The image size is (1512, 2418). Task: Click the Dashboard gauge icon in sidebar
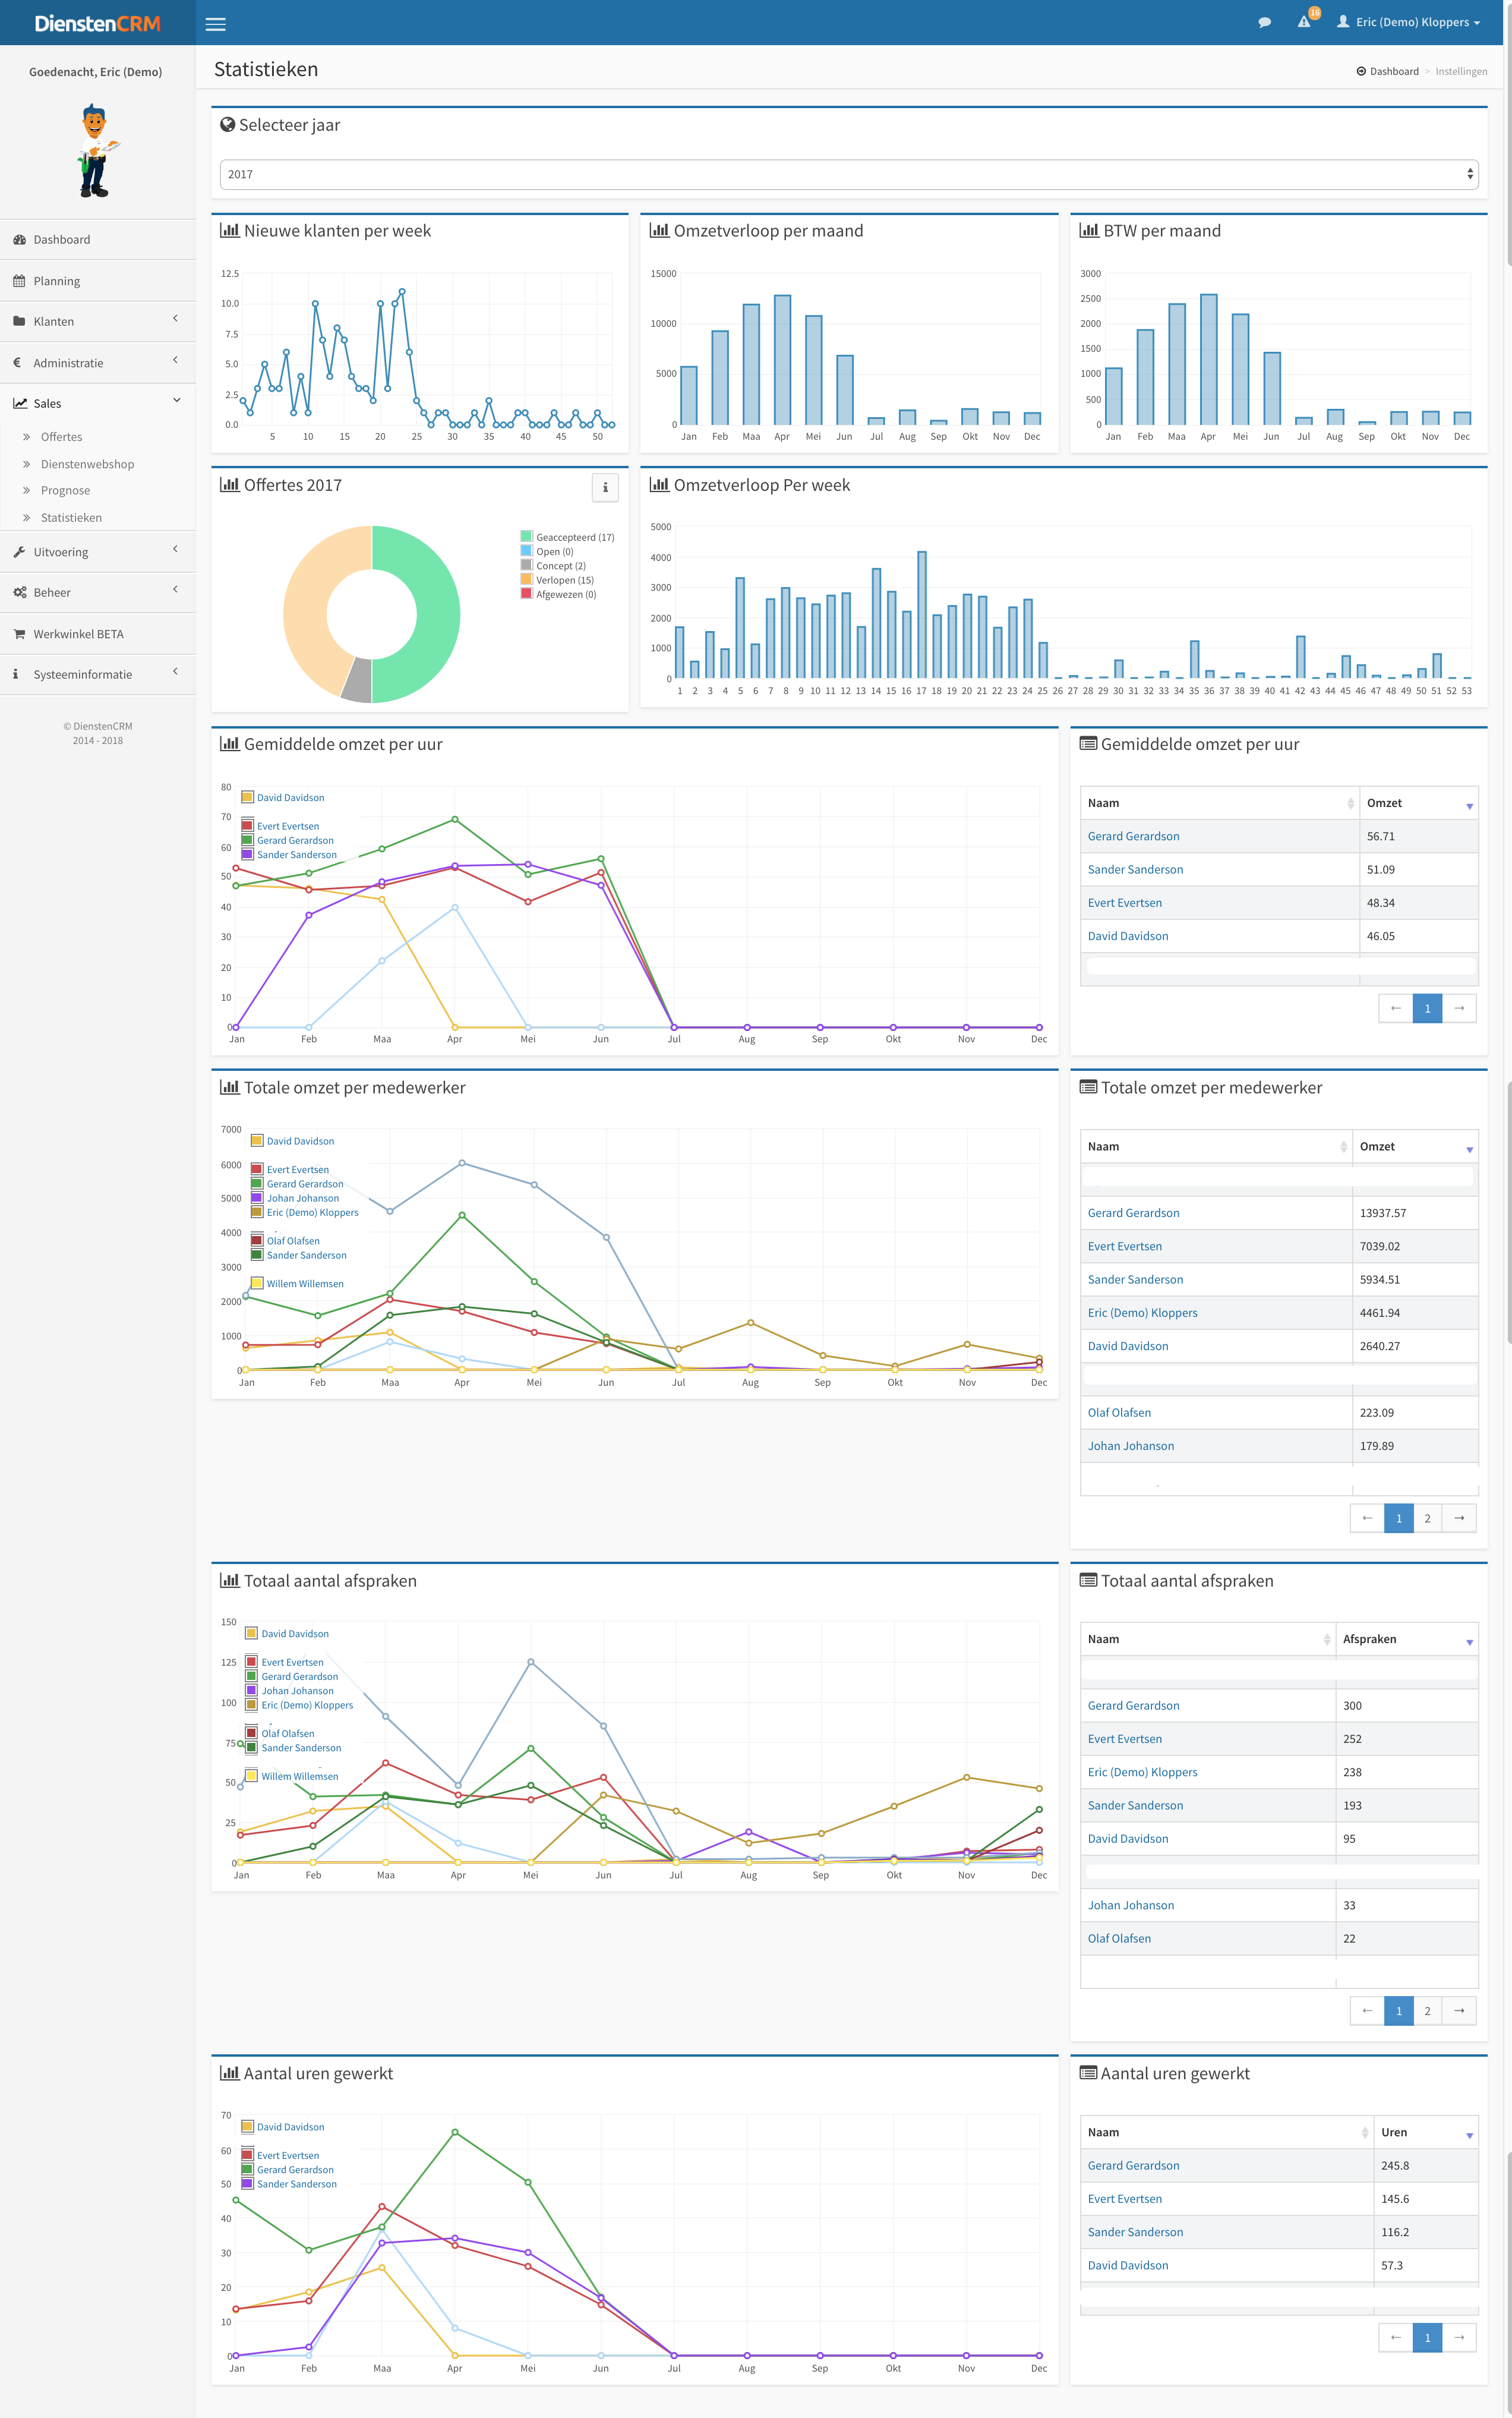point(19,240)
